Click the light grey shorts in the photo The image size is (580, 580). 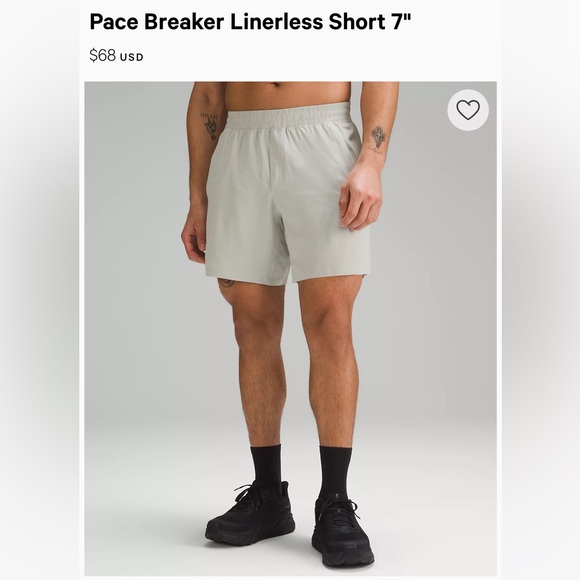pos(287,194)
